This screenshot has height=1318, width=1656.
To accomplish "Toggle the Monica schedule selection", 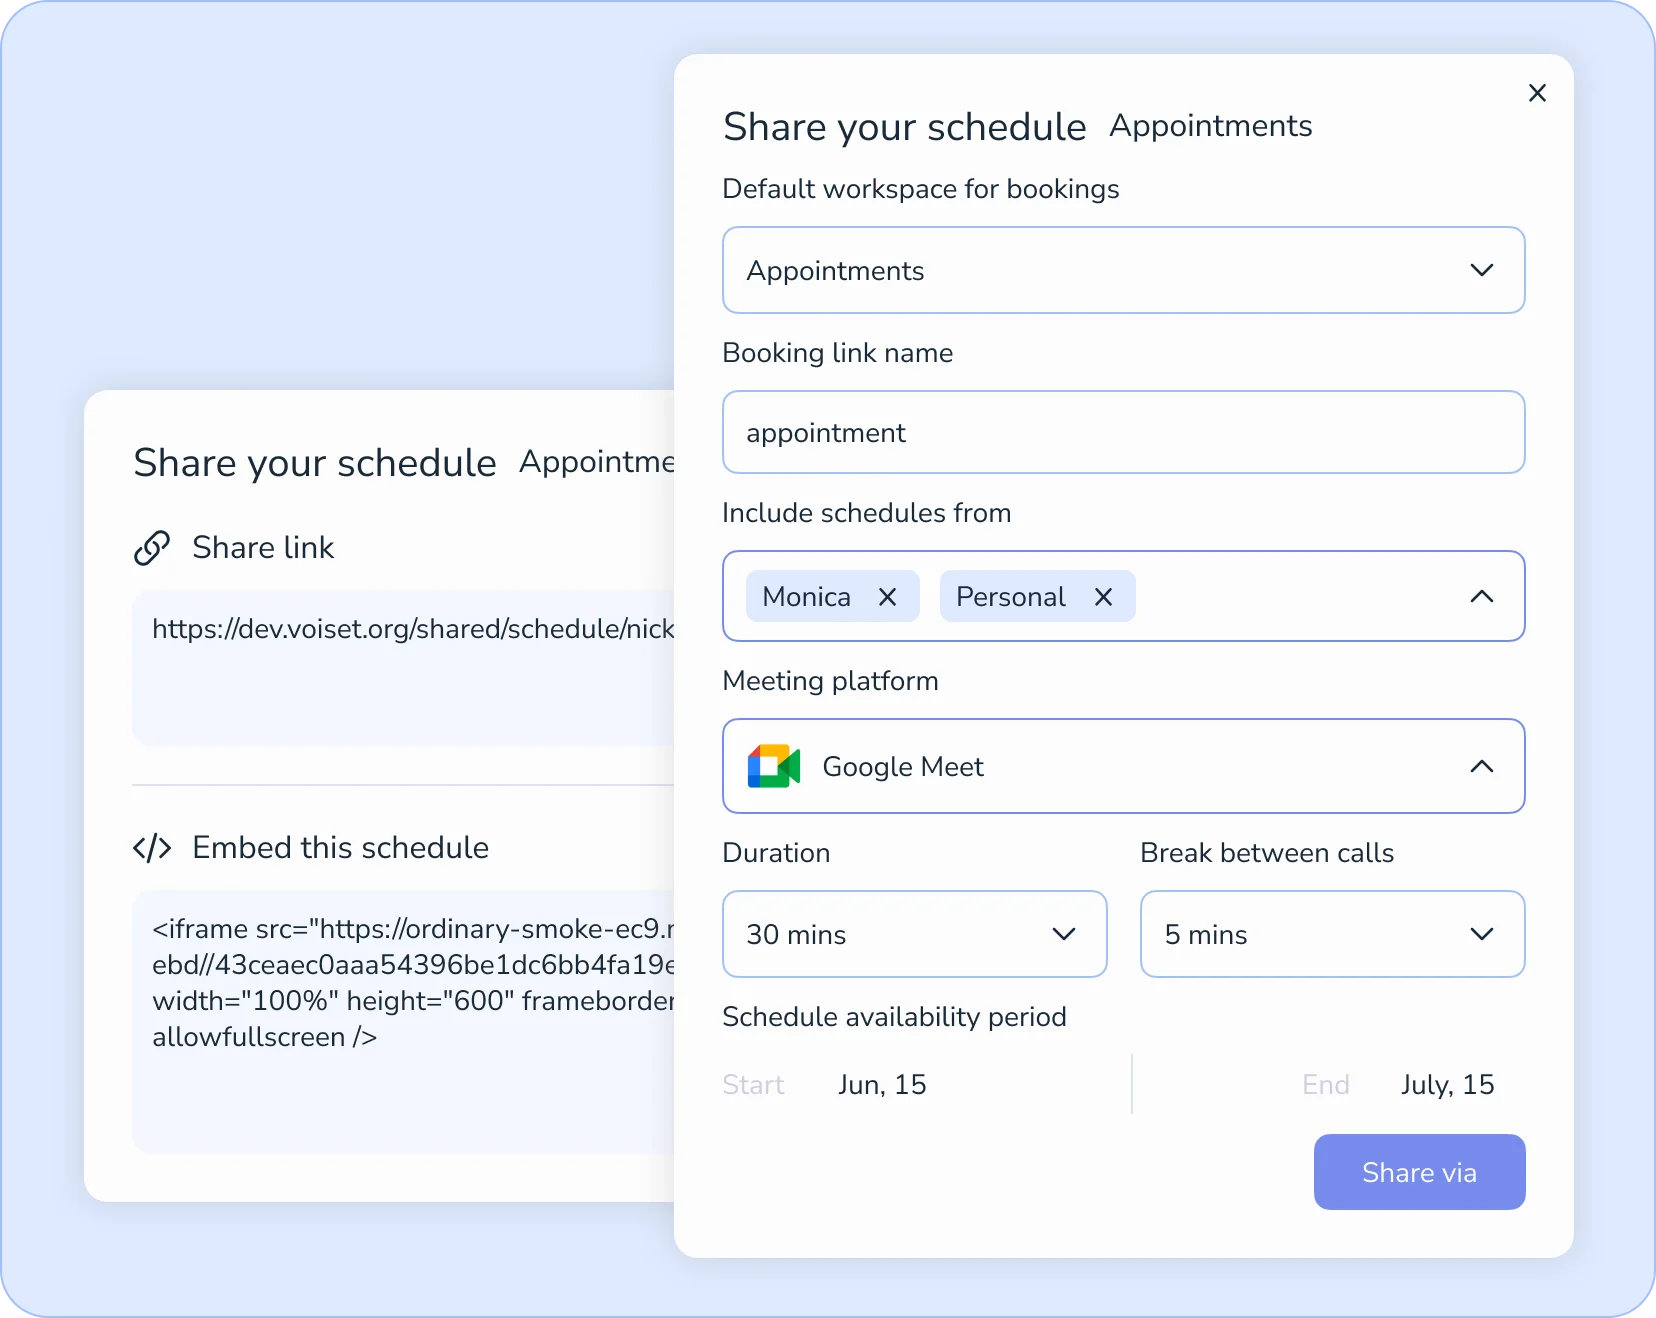I will click(805, 596).
